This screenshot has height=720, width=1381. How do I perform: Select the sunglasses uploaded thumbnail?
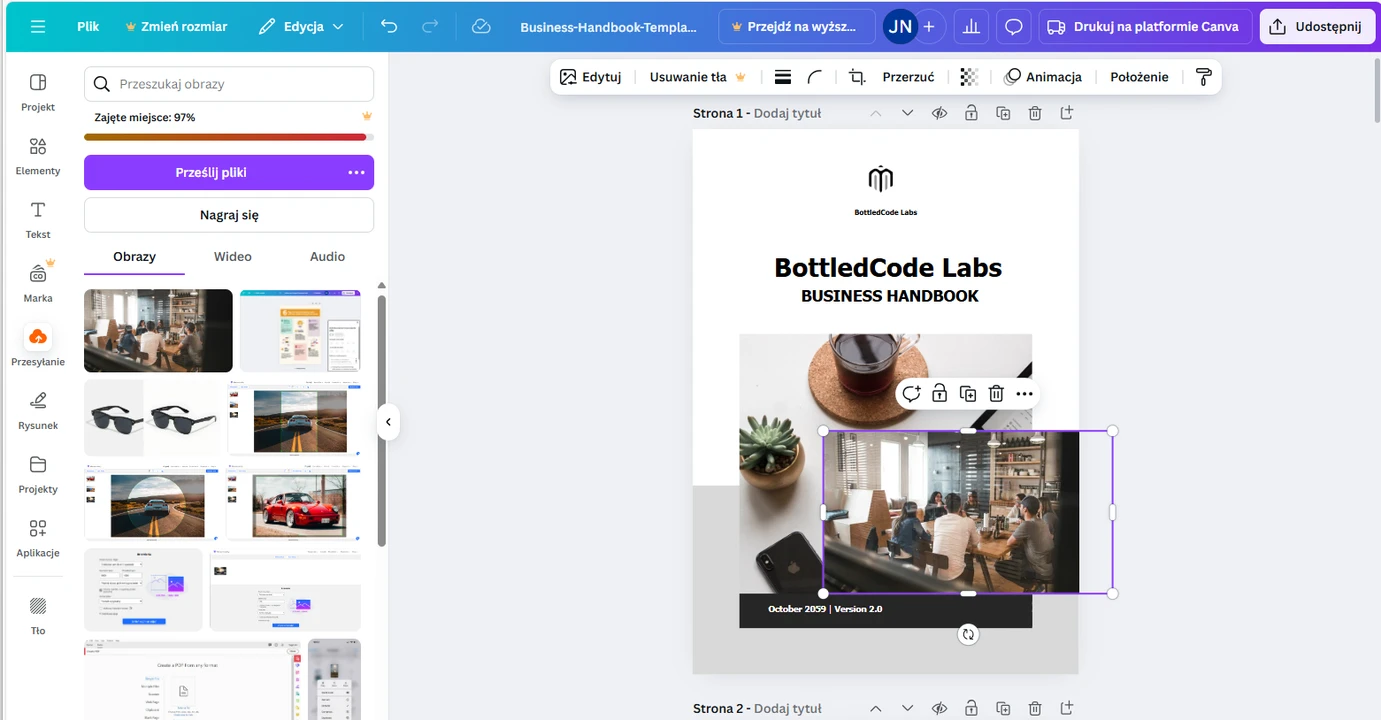coord(152,418)
